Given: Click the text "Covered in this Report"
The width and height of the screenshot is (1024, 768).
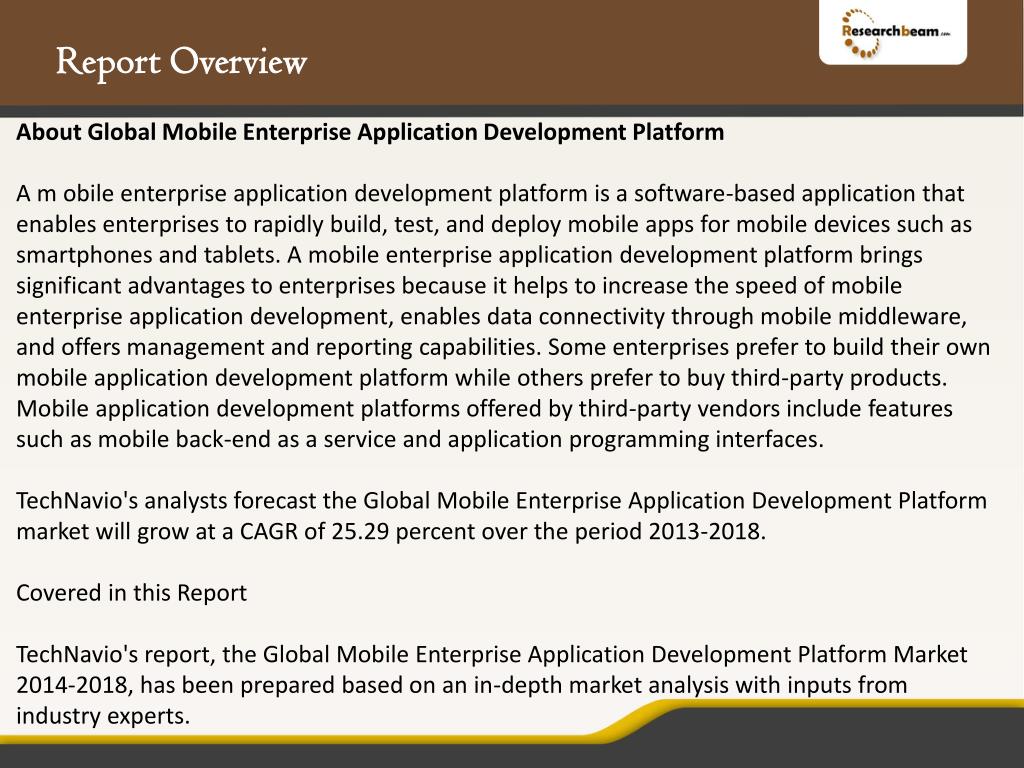Looking at the screenshot, I should tap(132, 593).
